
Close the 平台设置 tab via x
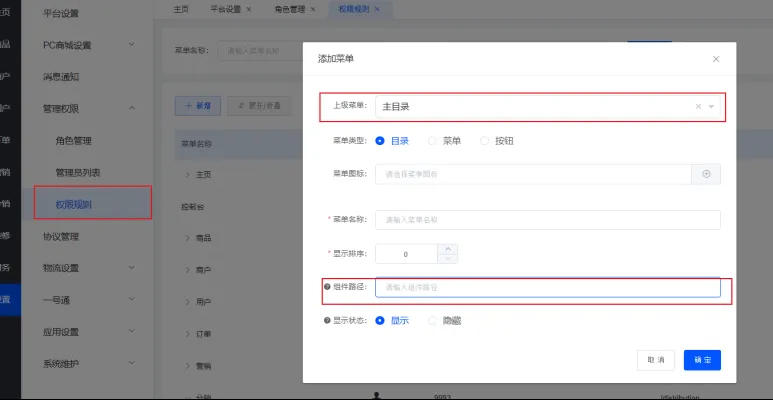(x=248, y=8)
